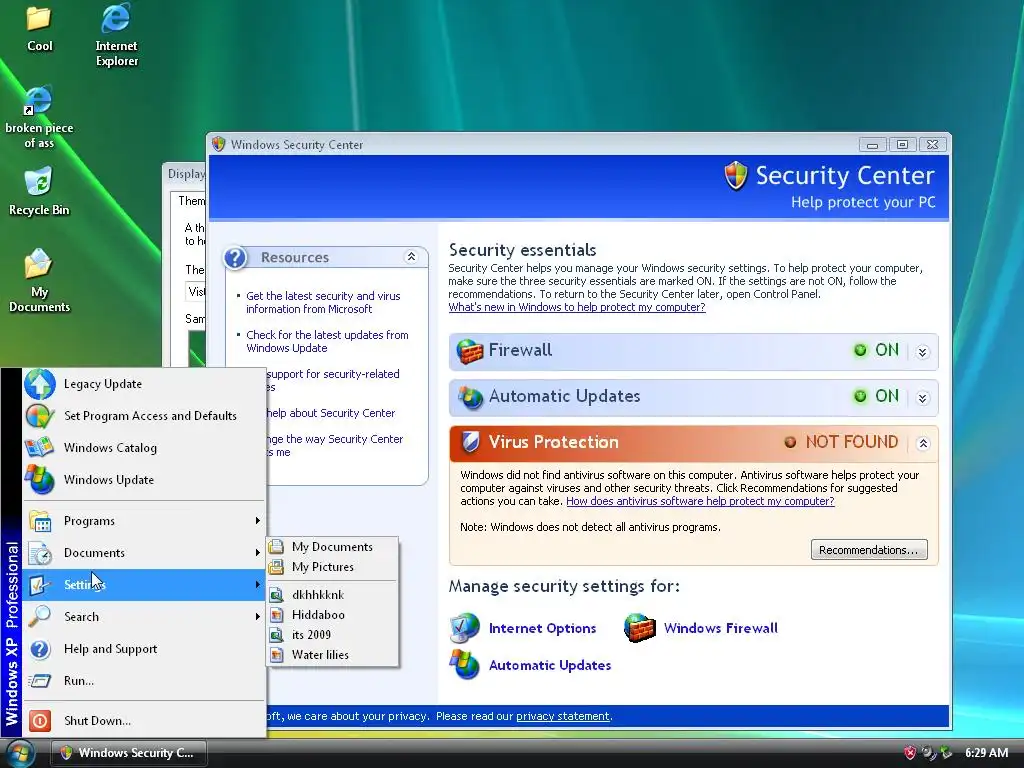Click Windows Firewall settings link
Viewport: 1024px width, 768px height.
(720, 628)
